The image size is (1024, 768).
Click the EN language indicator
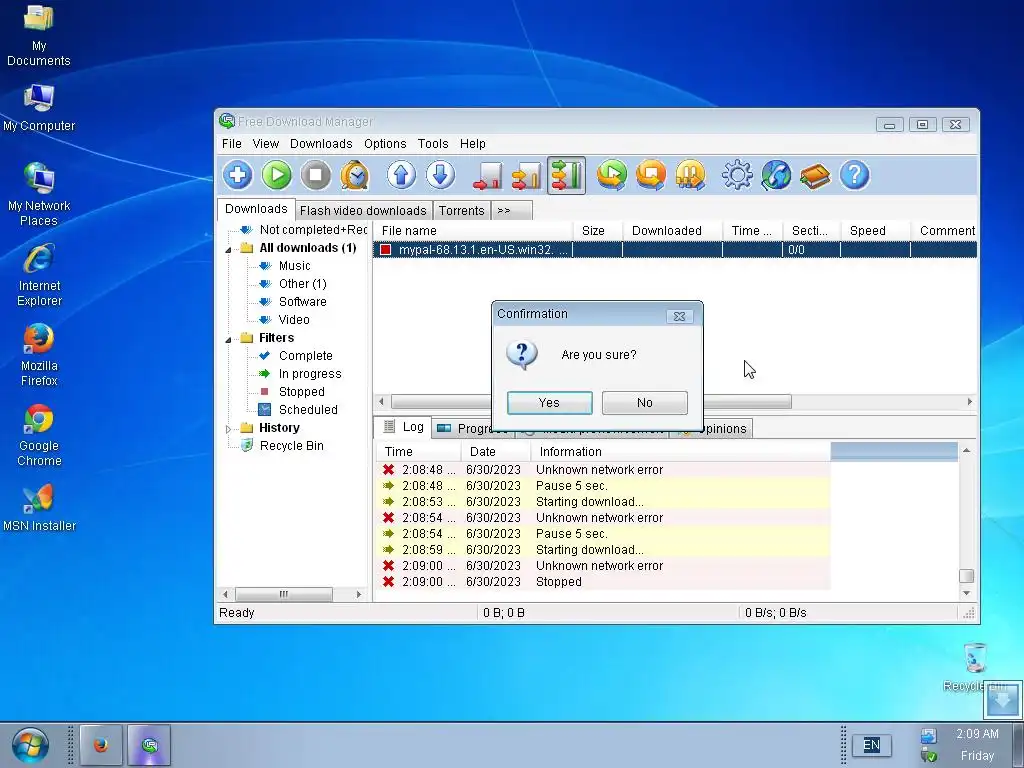pyautogui.click(x=871, y=745)
